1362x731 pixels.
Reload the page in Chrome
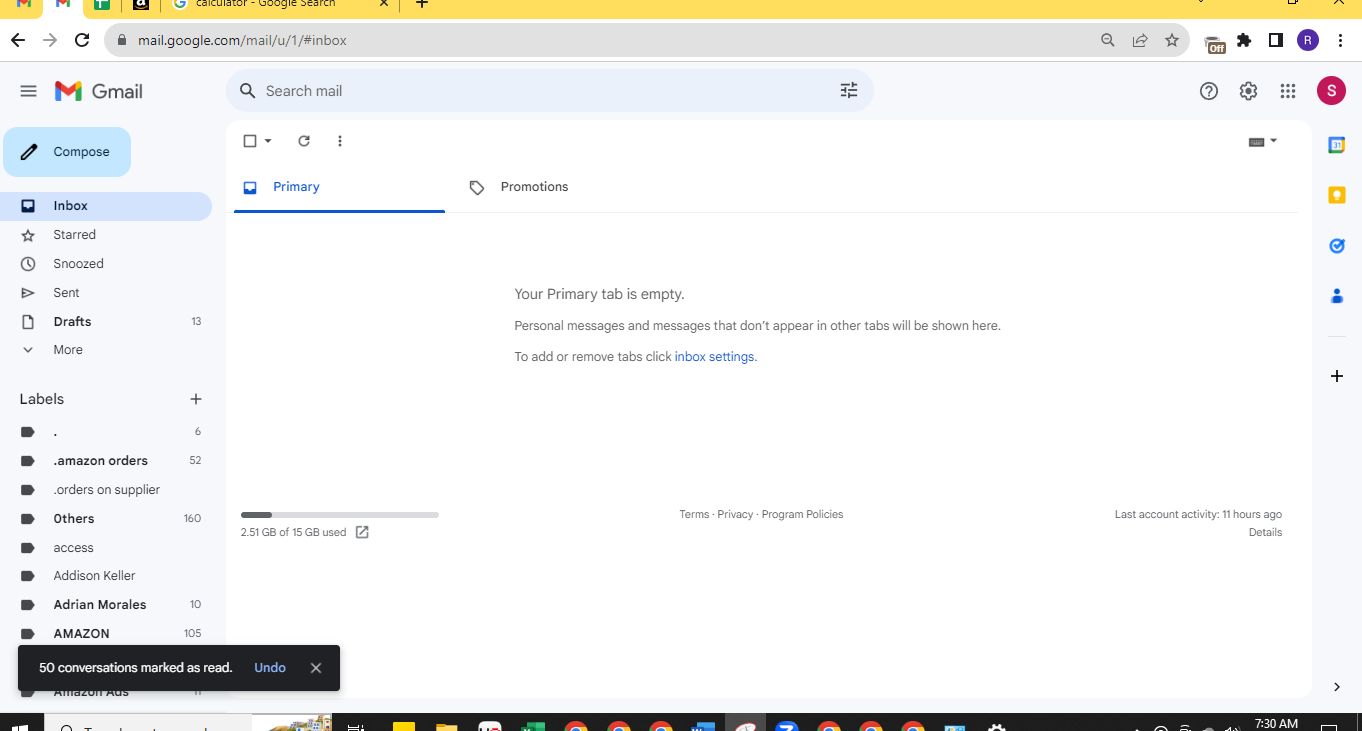coord(83,40)
